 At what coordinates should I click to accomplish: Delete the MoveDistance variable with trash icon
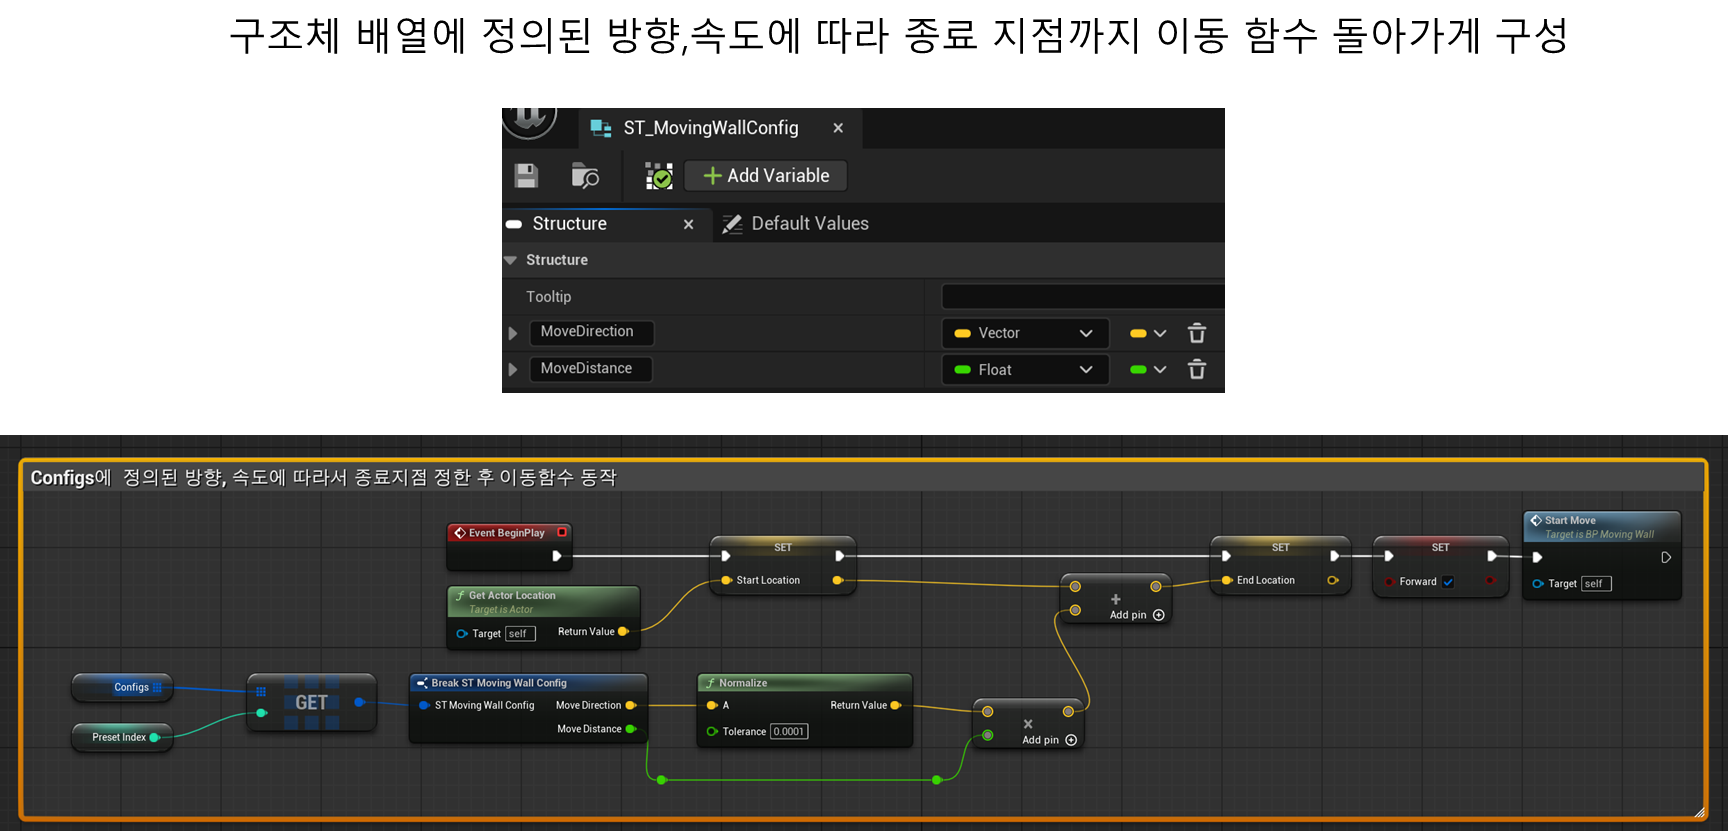pos(1197,370)
